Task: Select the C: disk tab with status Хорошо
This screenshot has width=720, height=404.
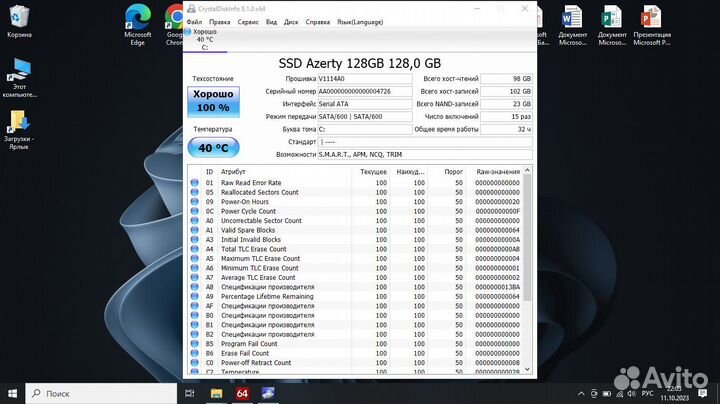Action: 205,39
